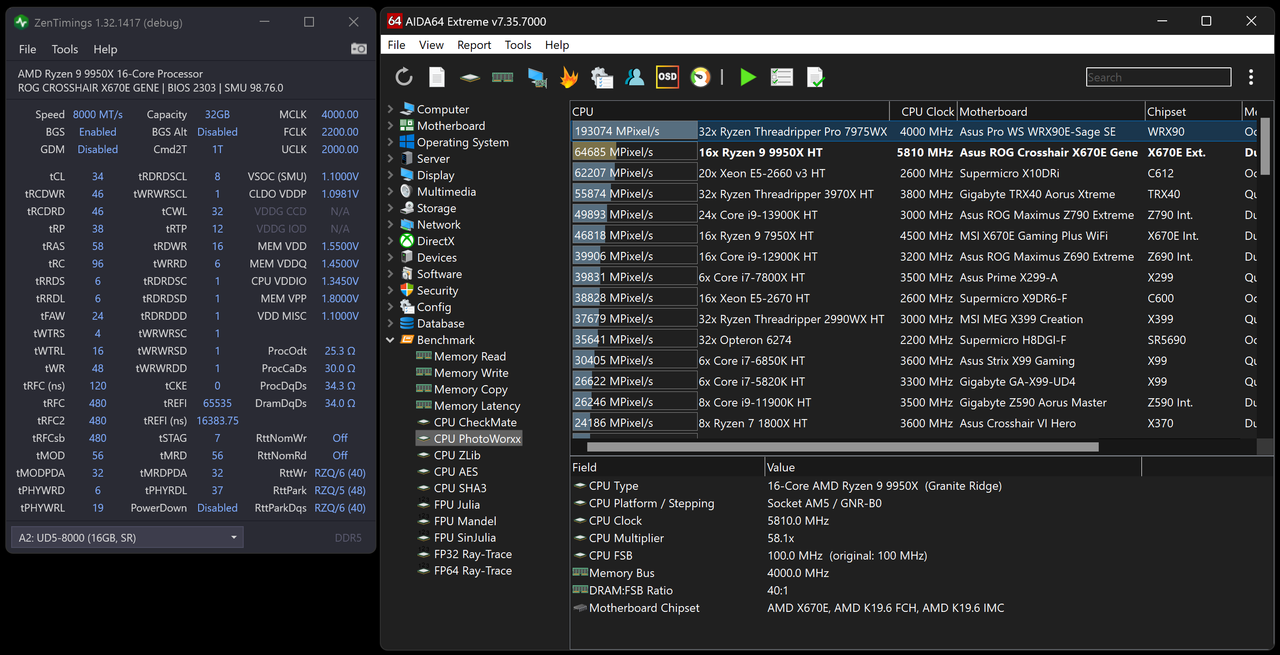
Task: Expand the Computer tree node
Action: 390,109
